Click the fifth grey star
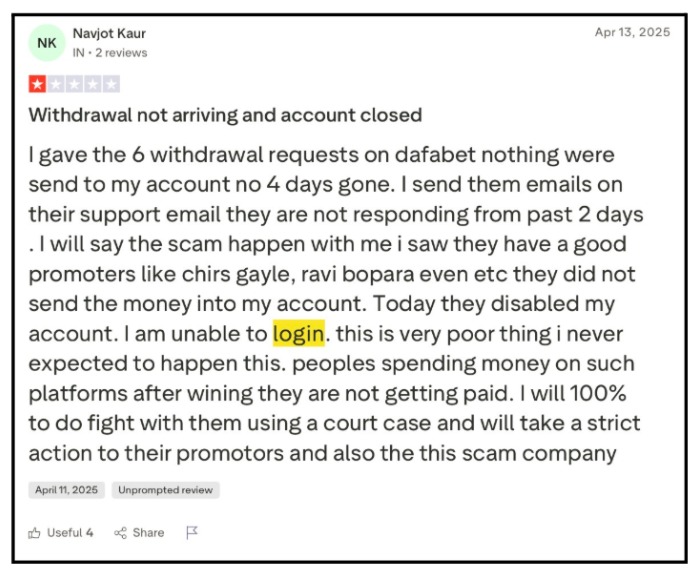The image size is (696, 570). 111,85
